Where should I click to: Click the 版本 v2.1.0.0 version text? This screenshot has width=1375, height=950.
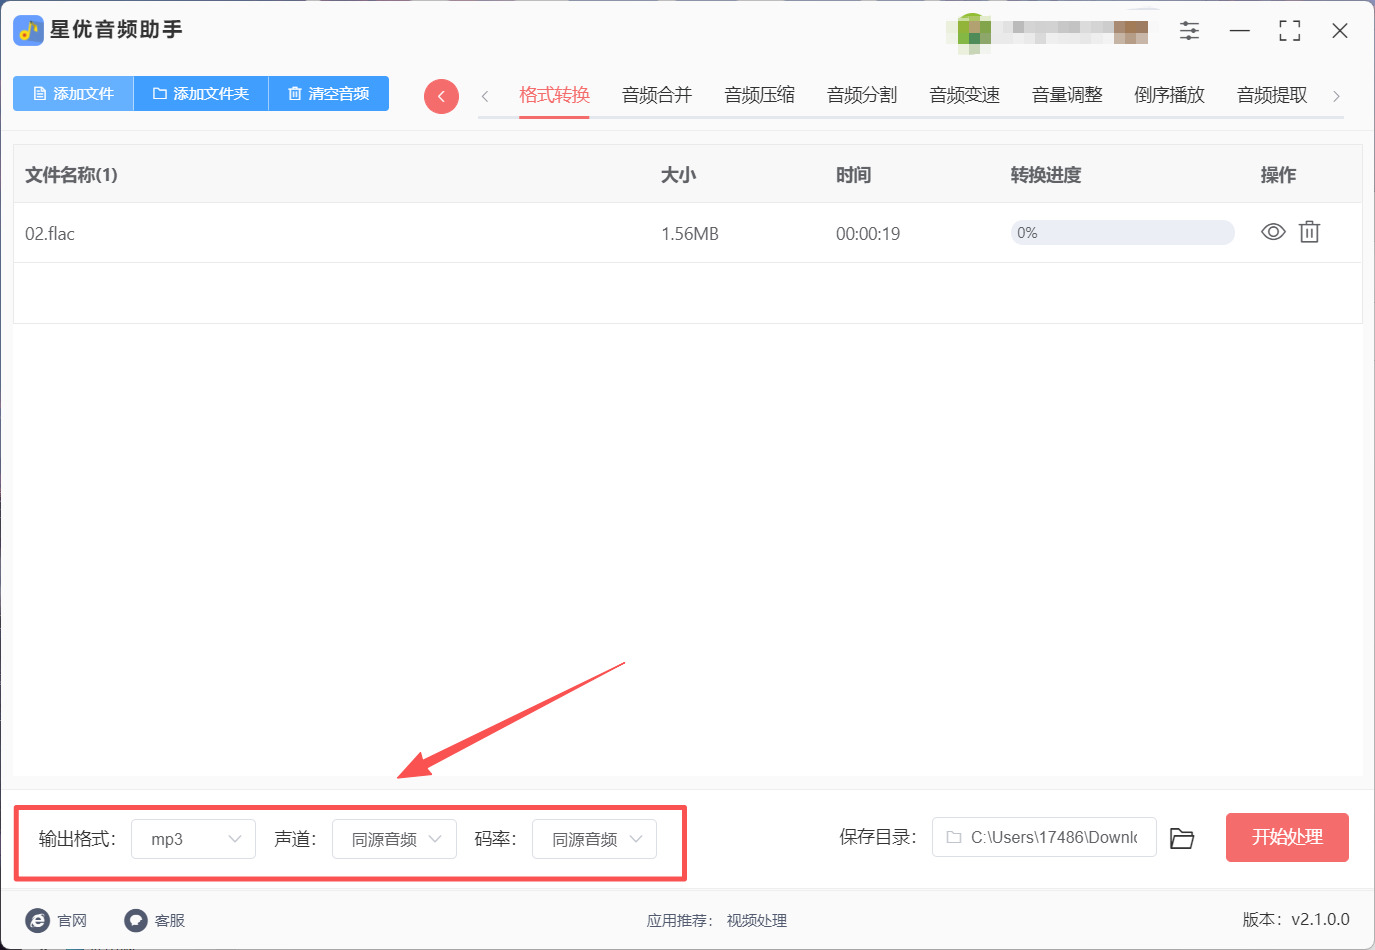tap(1296, 919)
